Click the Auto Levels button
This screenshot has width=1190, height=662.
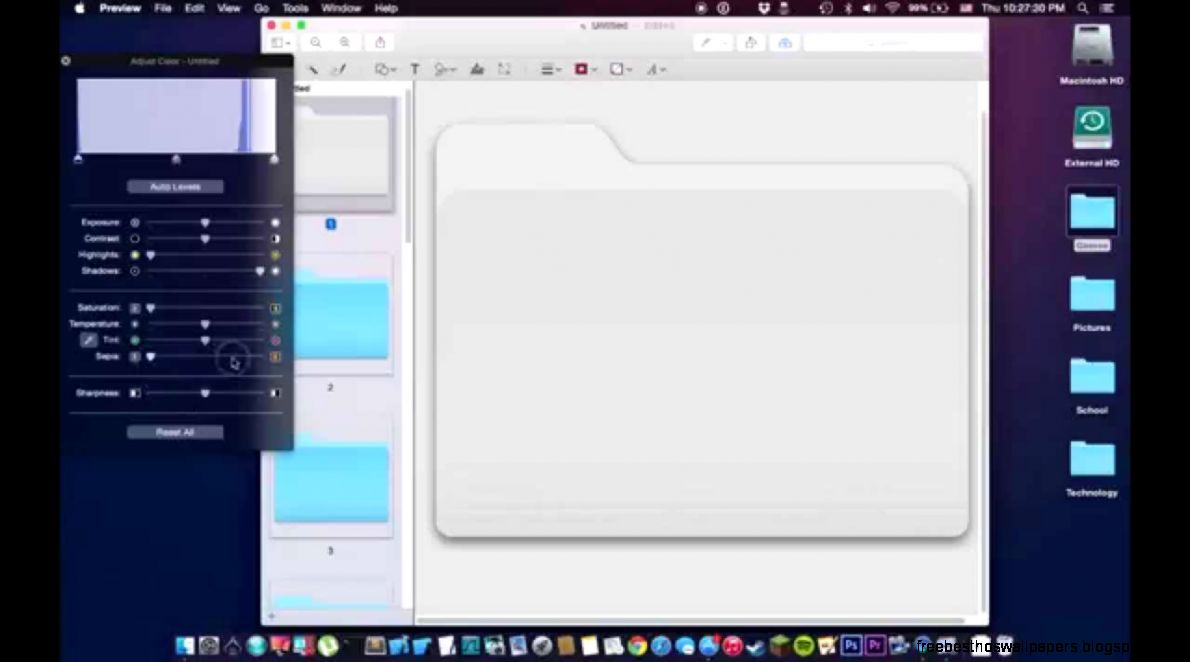[175, 186]
